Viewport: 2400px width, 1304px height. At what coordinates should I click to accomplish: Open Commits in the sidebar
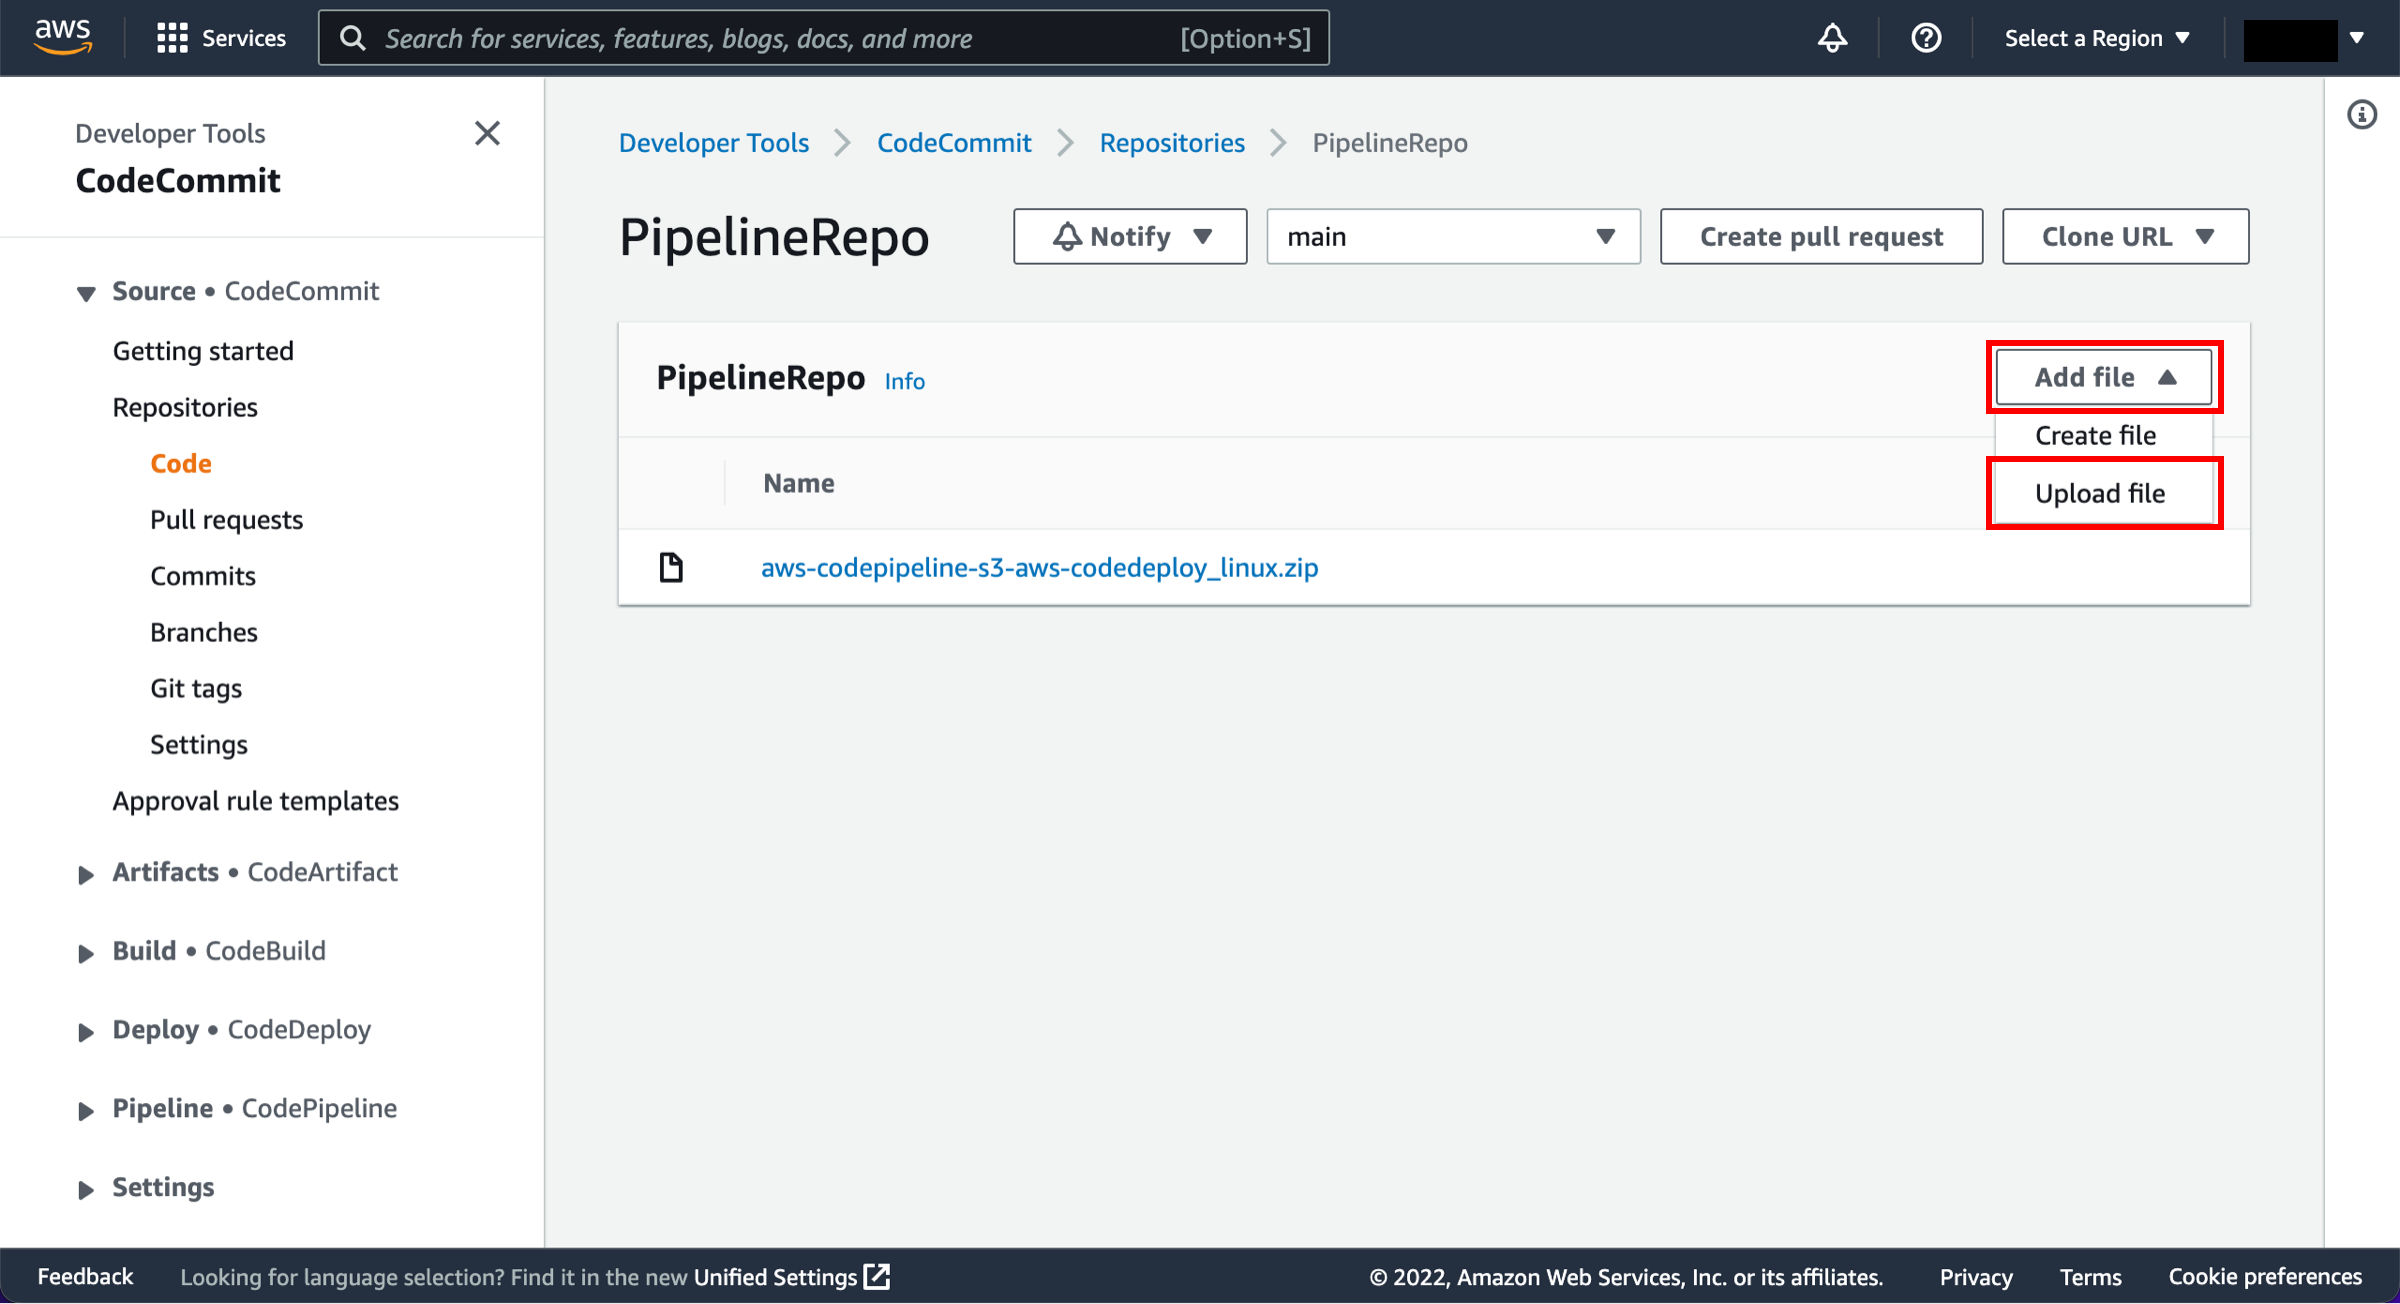click(203, 576)
